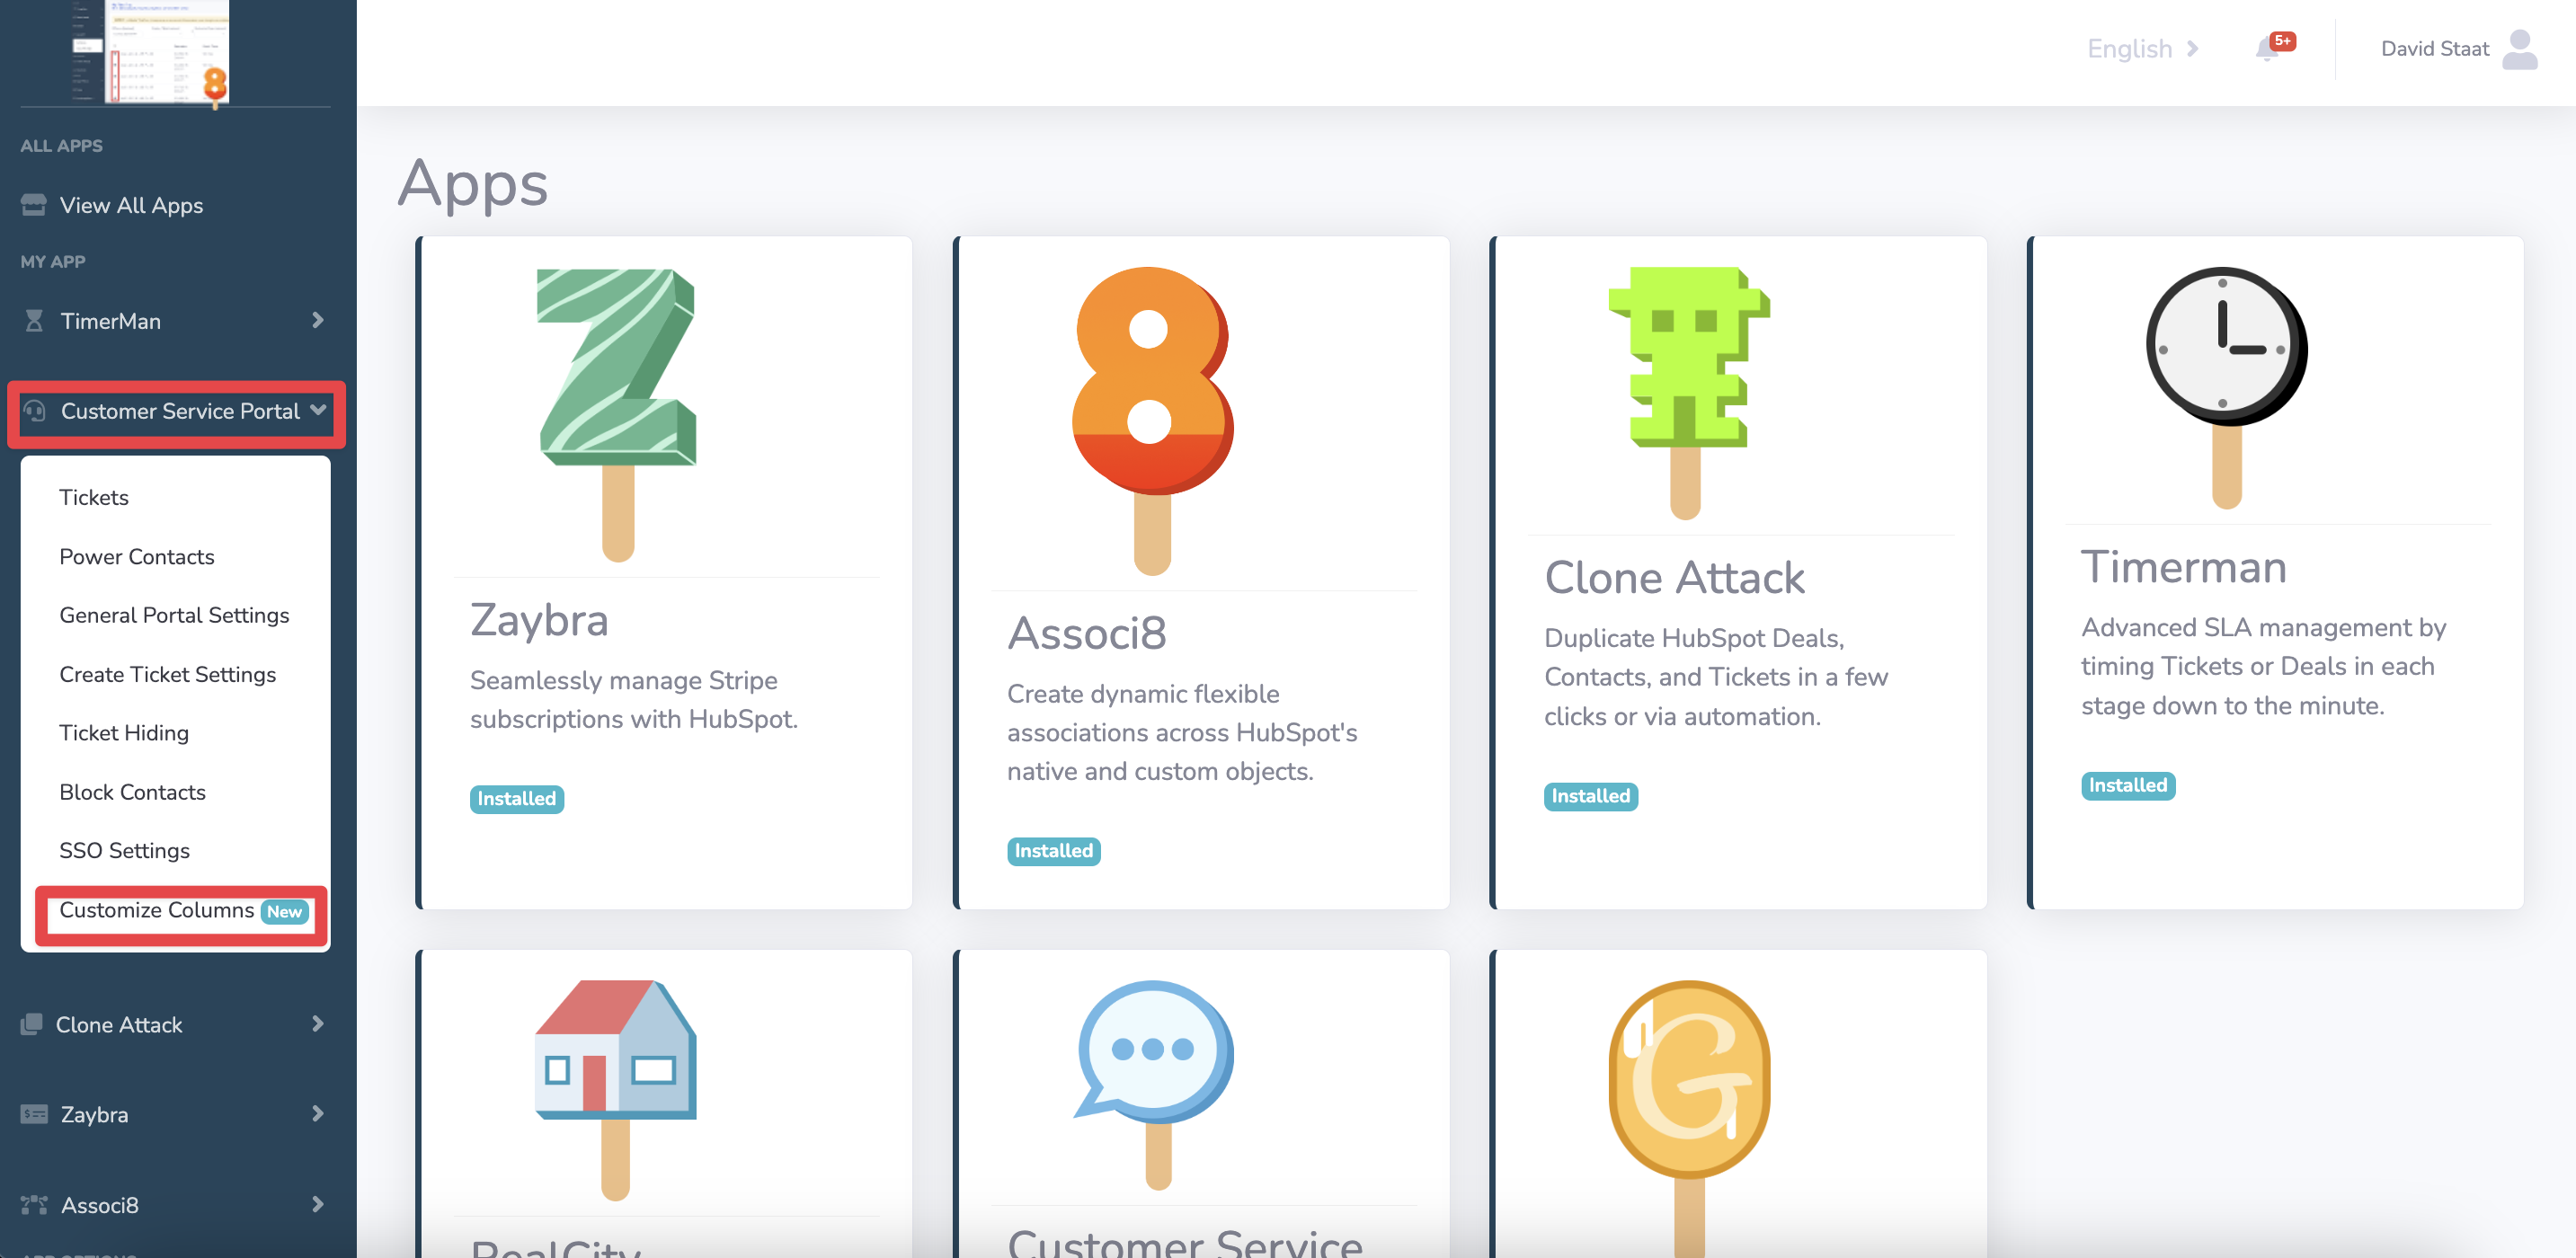Open the user profile avatar icon
The width and height of the screenshot is (2576, 1258).
2519,49
